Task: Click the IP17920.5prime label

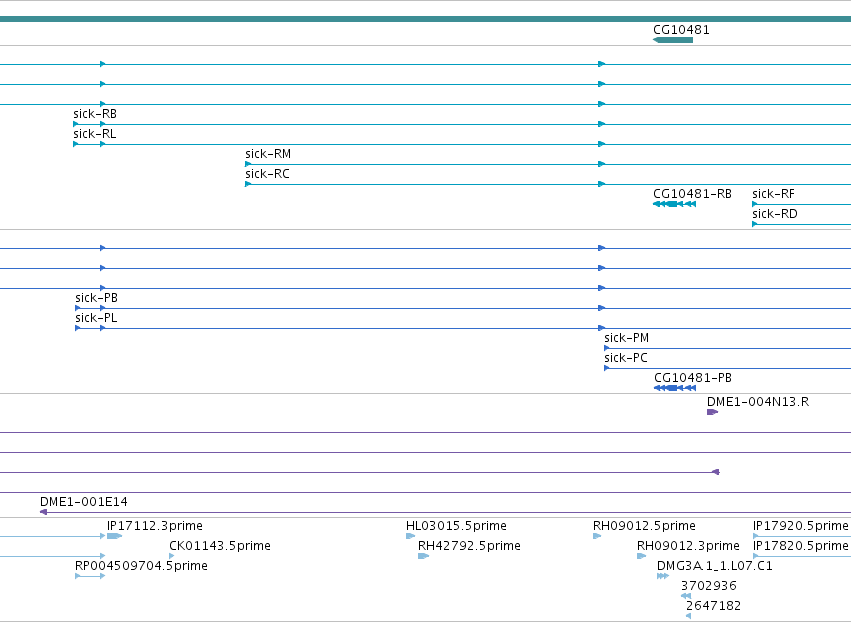Action: [801, 525]
